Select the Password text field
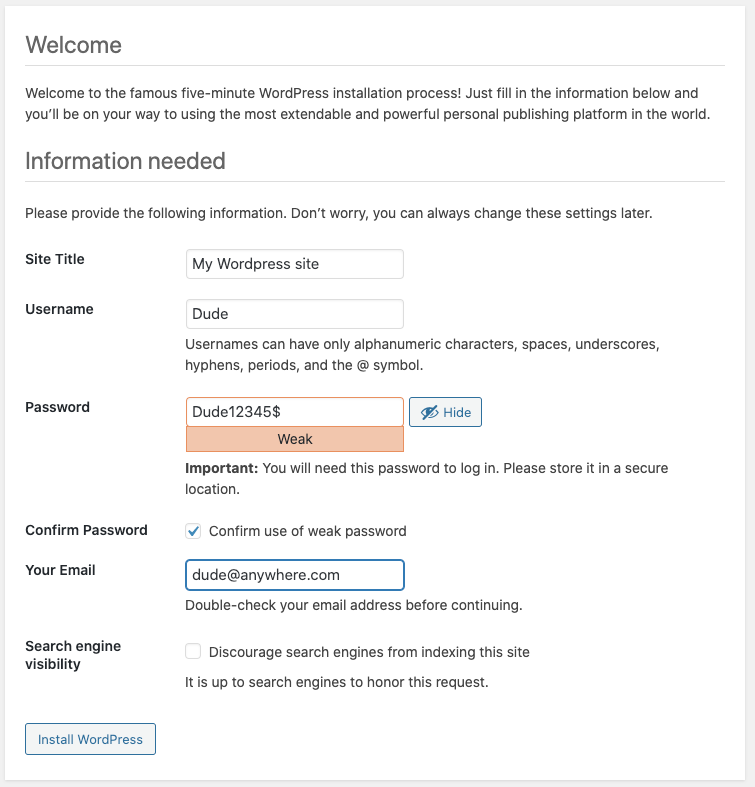Screen dimensions: 755x787 pos(295,412)
